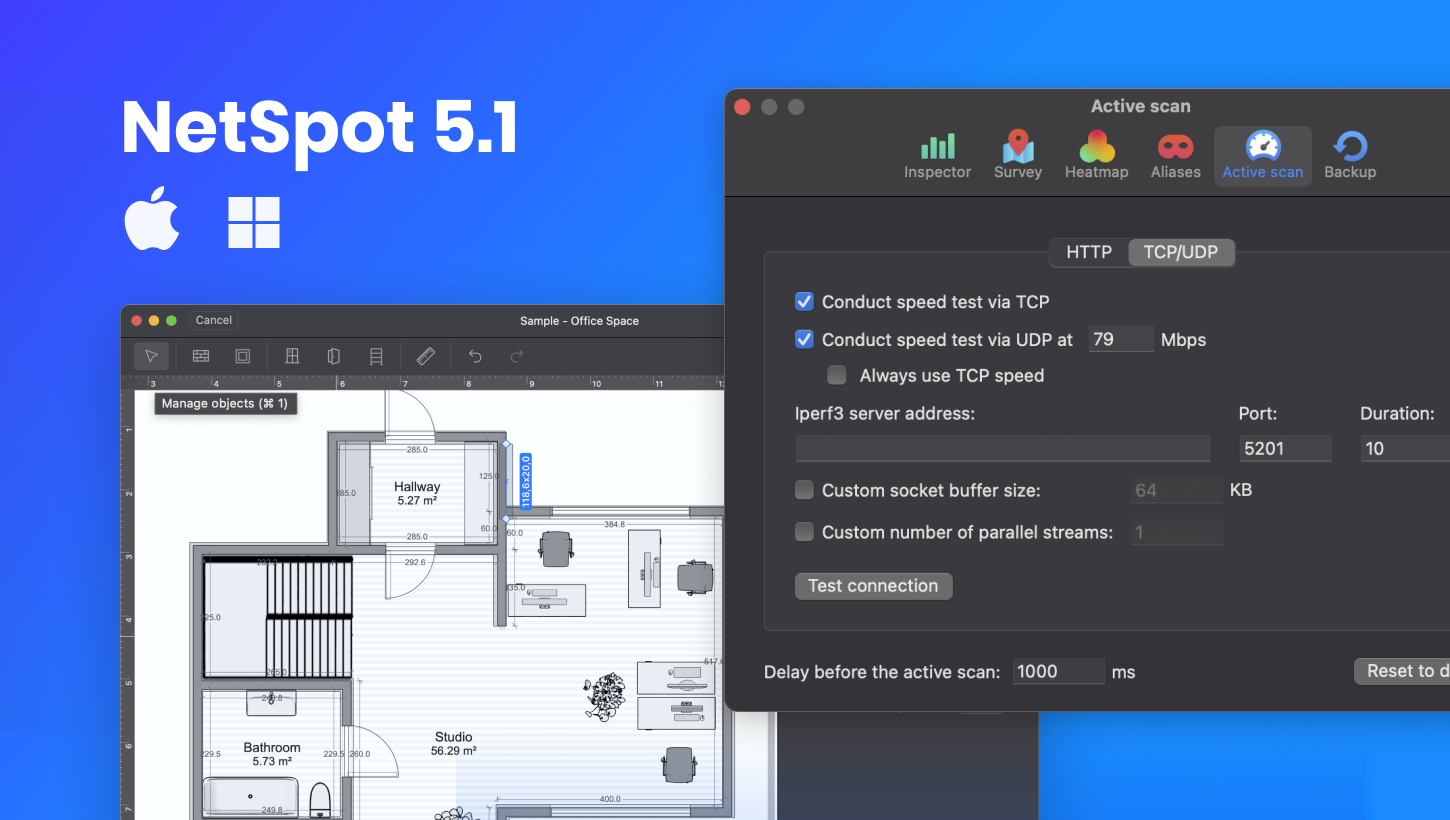Click the delay before active scan field

pos(1058,671)
